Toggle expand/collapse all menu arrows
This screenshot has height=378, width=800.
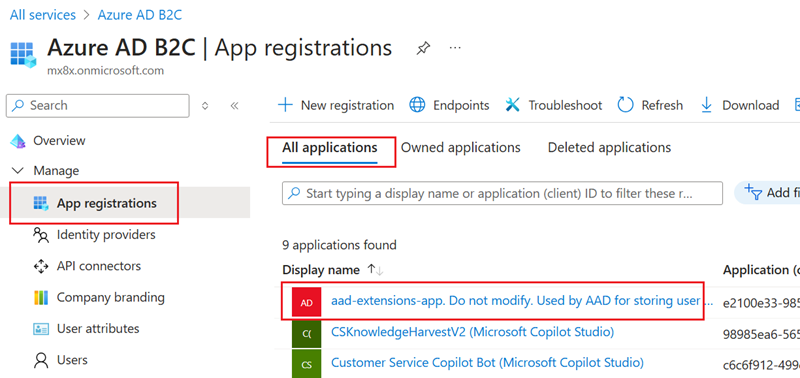tap(205, 106)
